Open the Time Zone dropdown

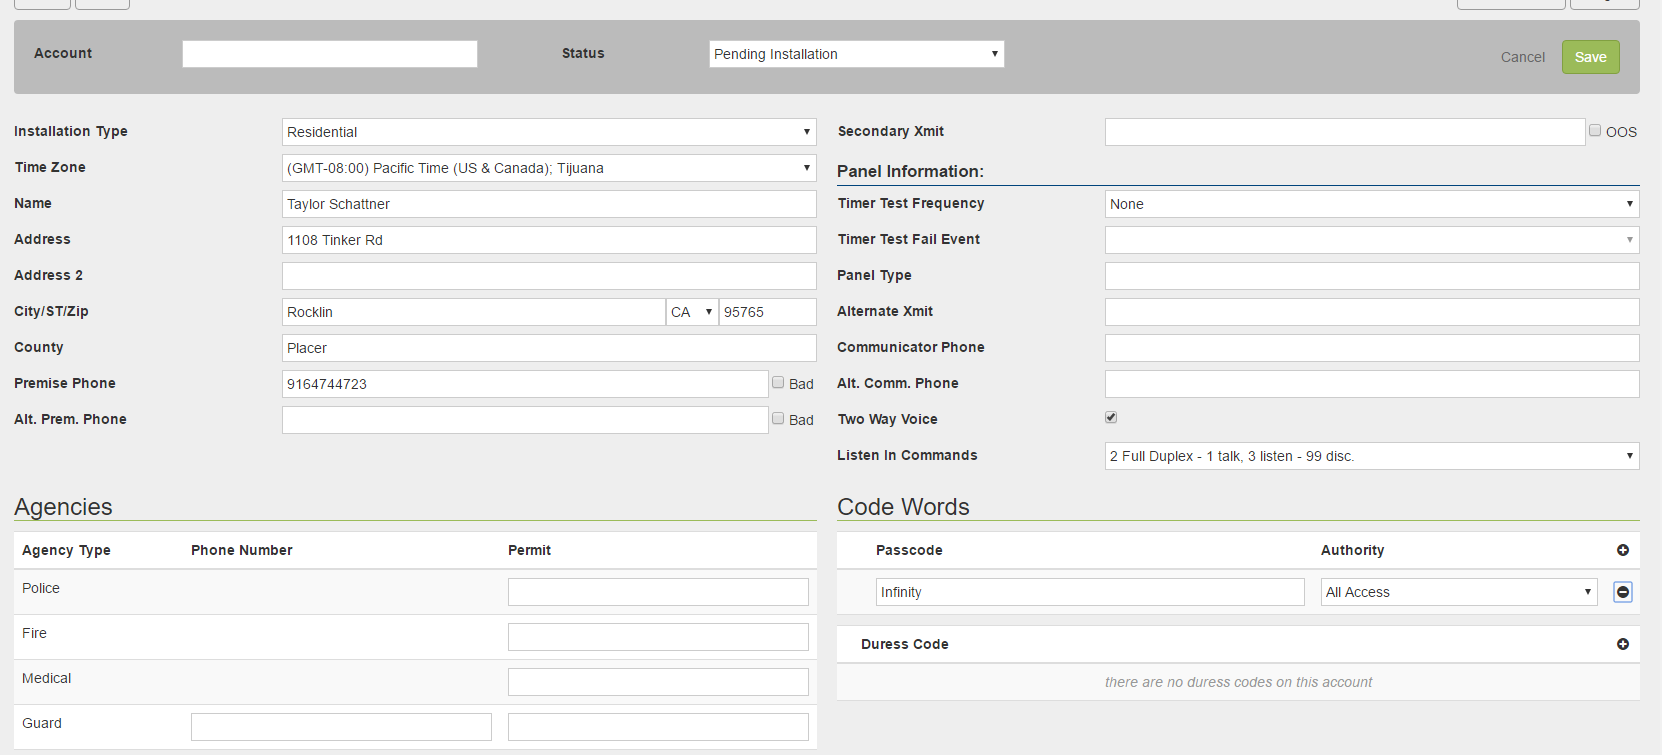548,168
